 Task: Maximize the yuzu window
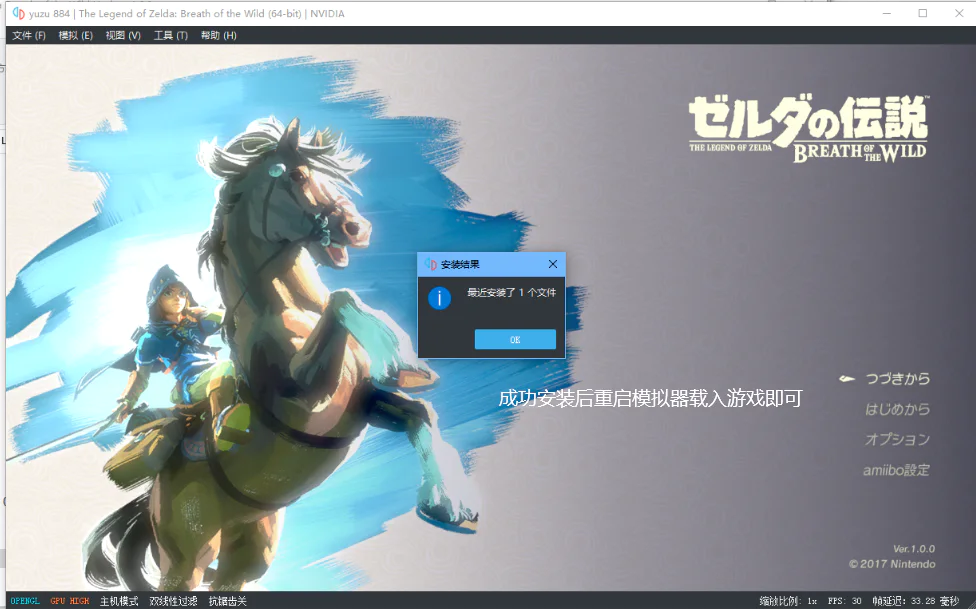point(922,13)
